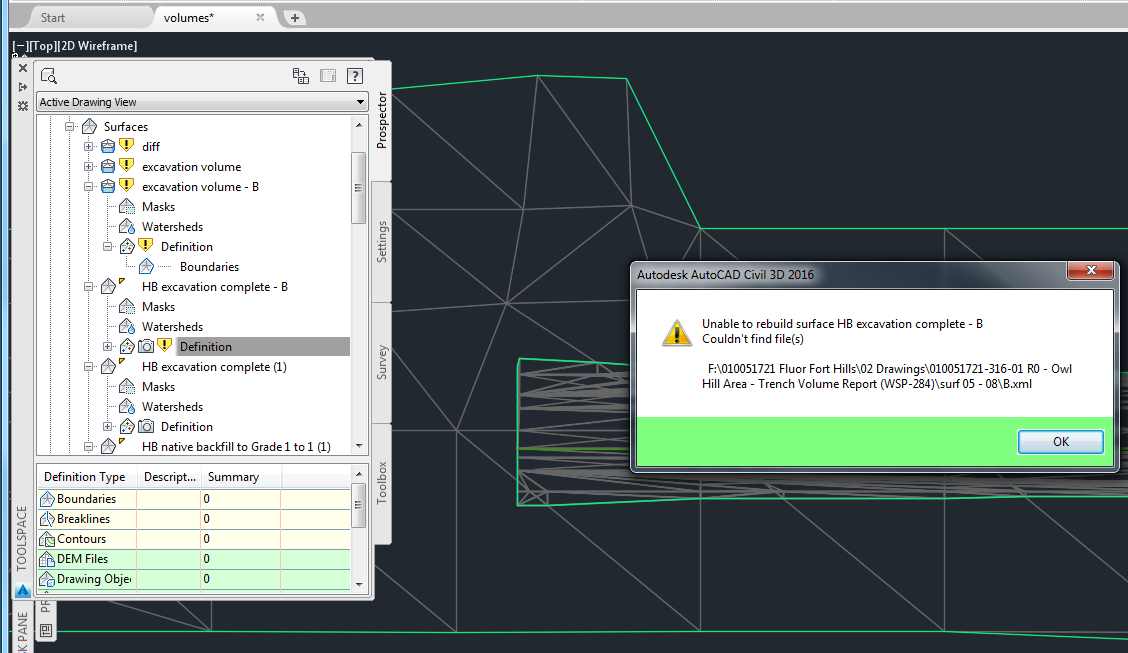The width and height of the screenshot is (1128, 653).
Task: Click the Masks icon under HB excavation complete - B
Action: 128,306
